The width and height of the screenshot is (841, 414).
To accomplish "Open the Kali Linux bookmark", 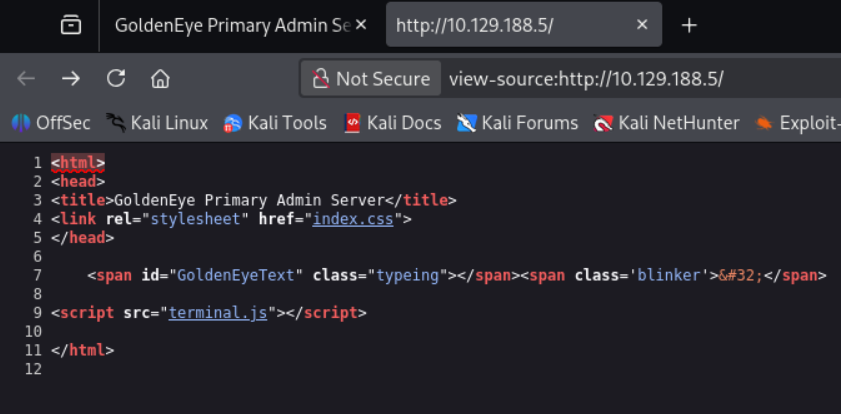I will click(157, 123).
